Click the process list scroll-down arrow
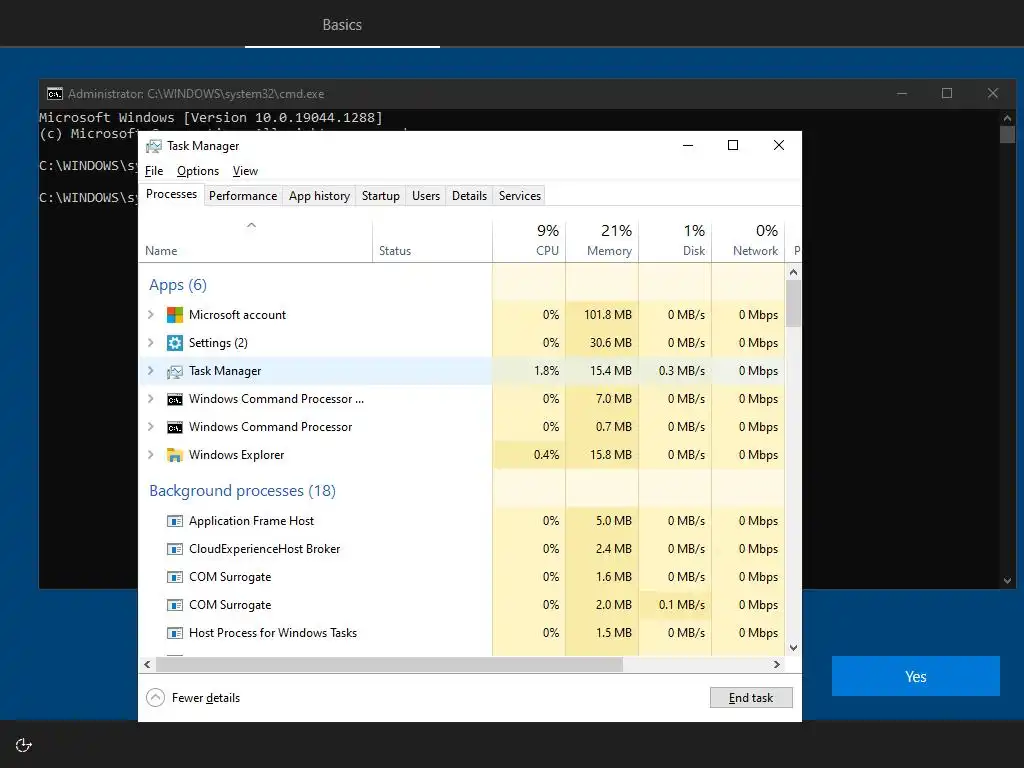Viewport: 1024px width, 768px height. point(793,648)
